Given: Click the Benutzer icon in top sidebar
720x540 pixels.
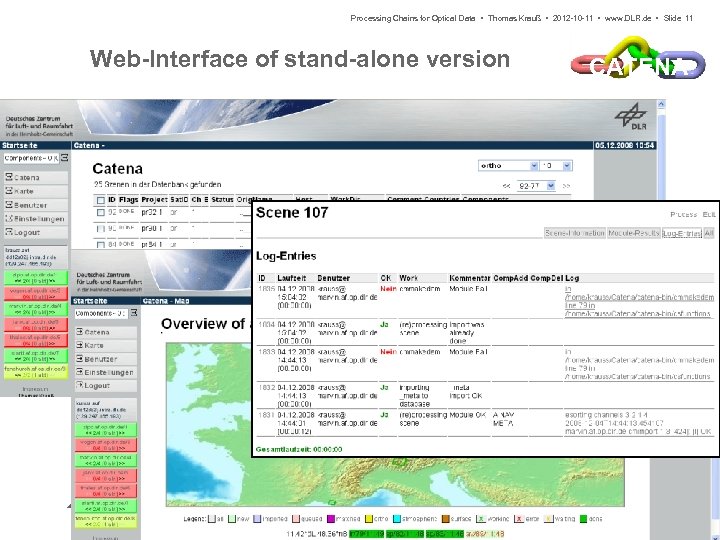Looking at the screenshot, I should (9, 204).
